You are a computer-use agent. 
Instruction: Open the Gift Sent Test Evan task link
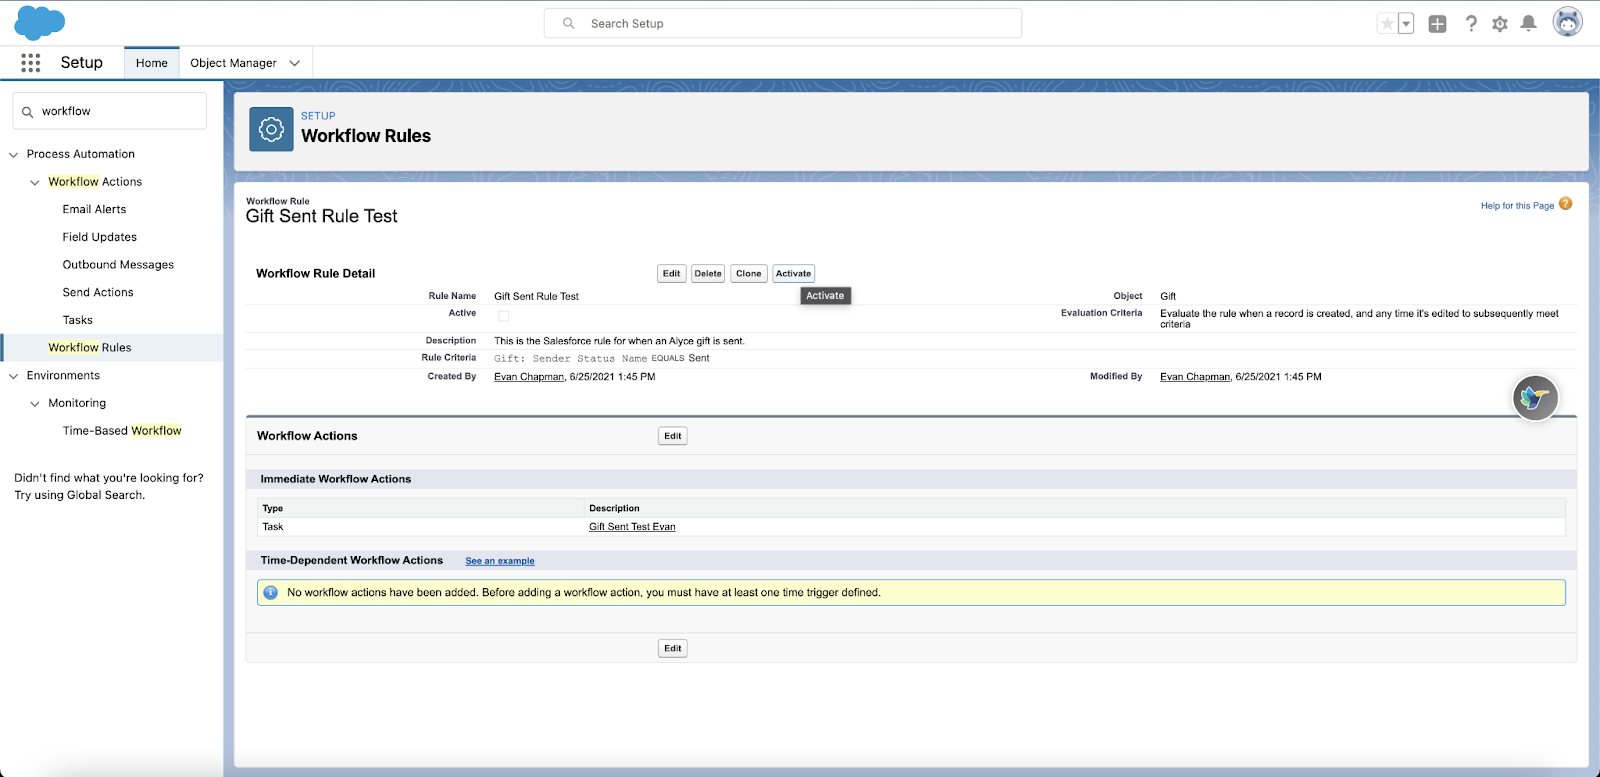[x=632, y=527]
